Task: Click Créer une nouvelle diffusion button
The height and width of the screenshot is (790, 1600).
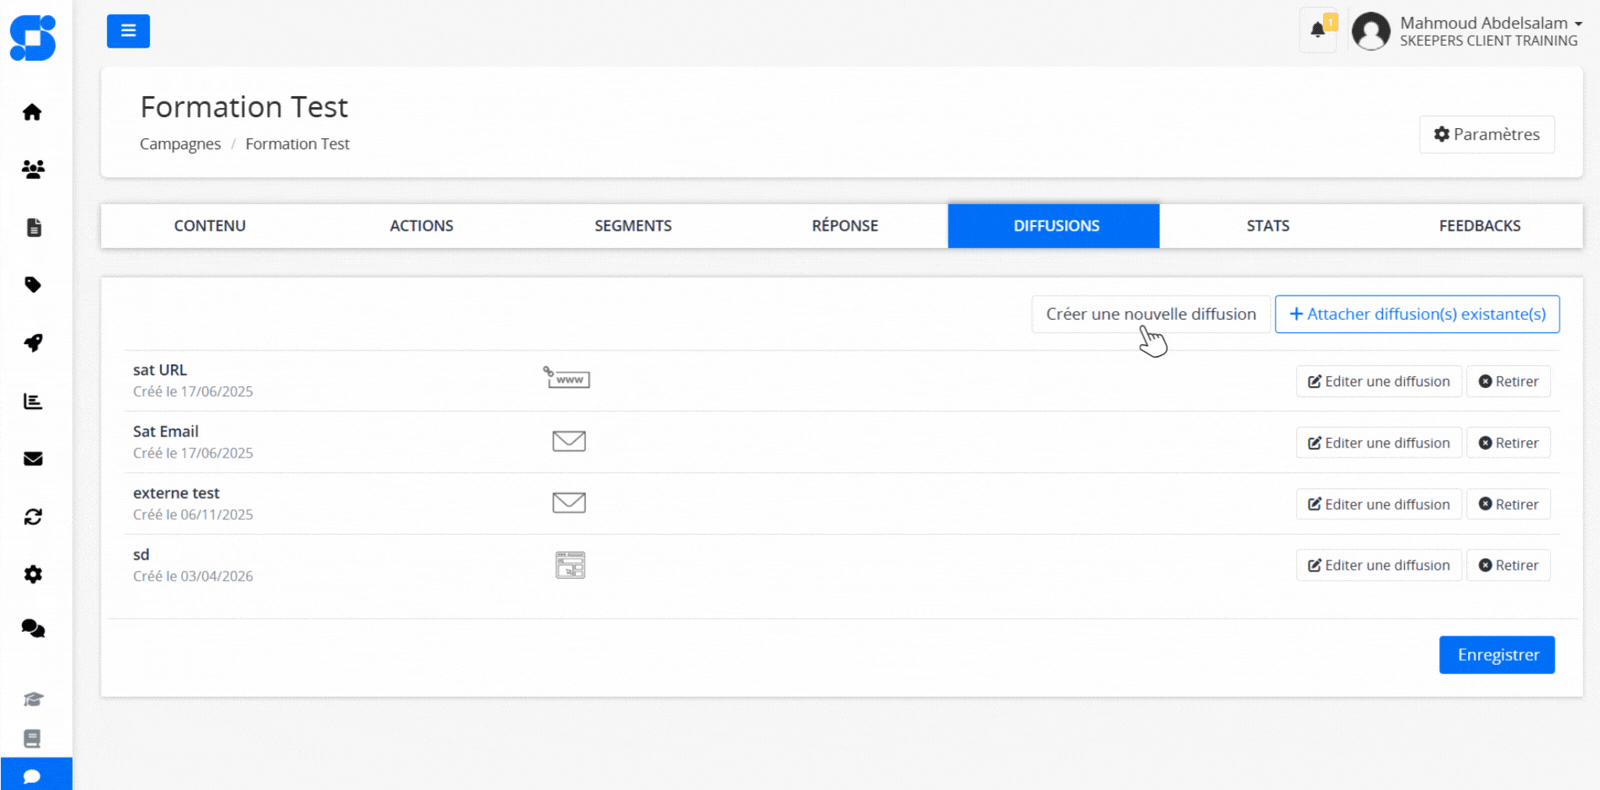Action: (1150, 314)
